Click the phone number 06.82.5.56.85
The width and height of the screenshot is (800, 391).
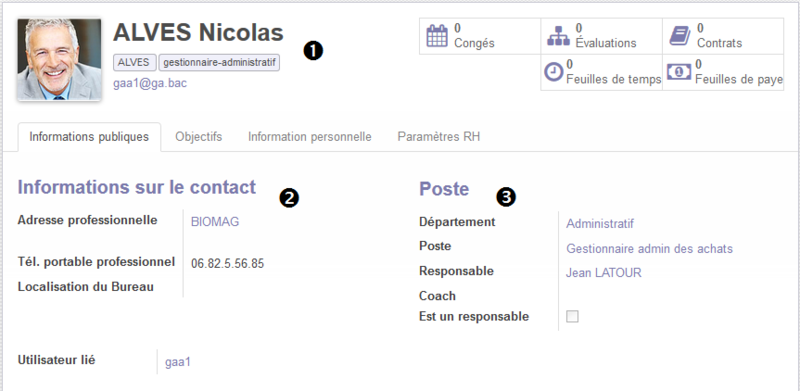228,263
